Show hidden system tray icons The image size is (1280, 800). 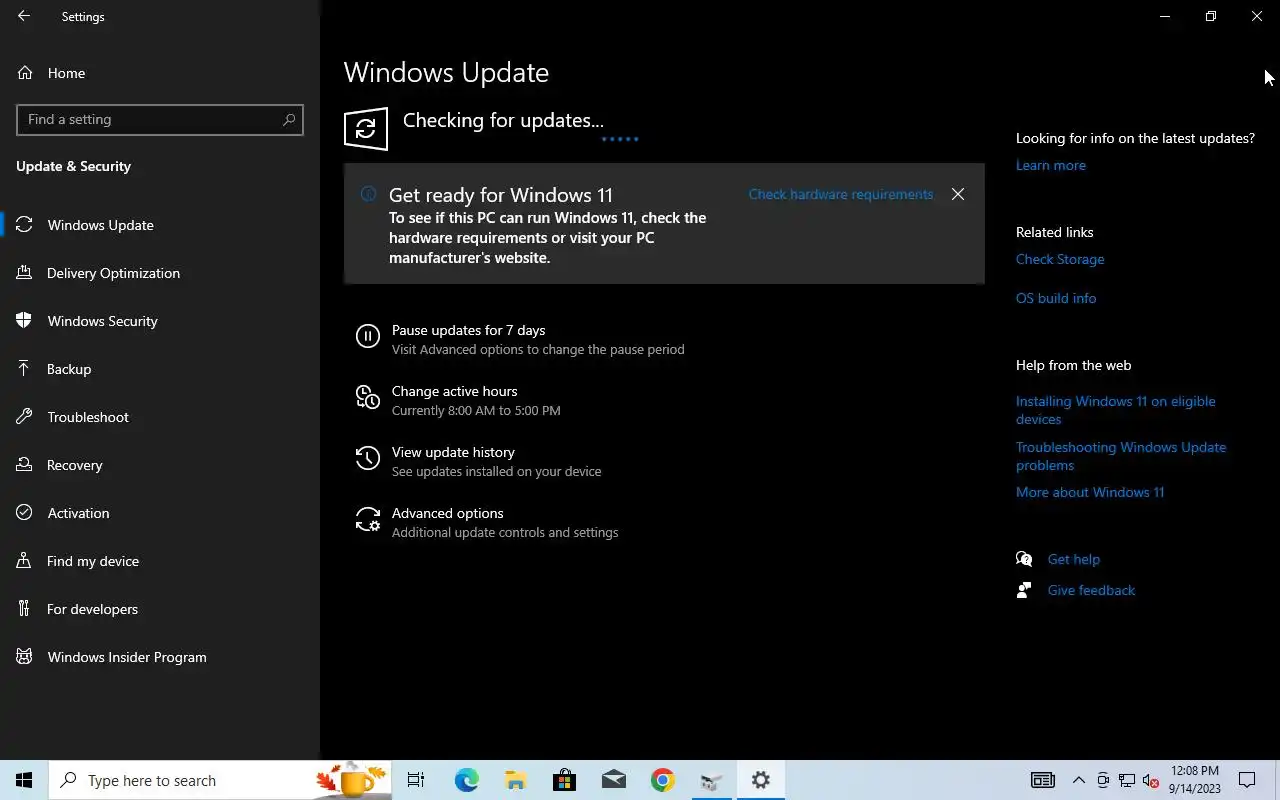coord(1079,780)
